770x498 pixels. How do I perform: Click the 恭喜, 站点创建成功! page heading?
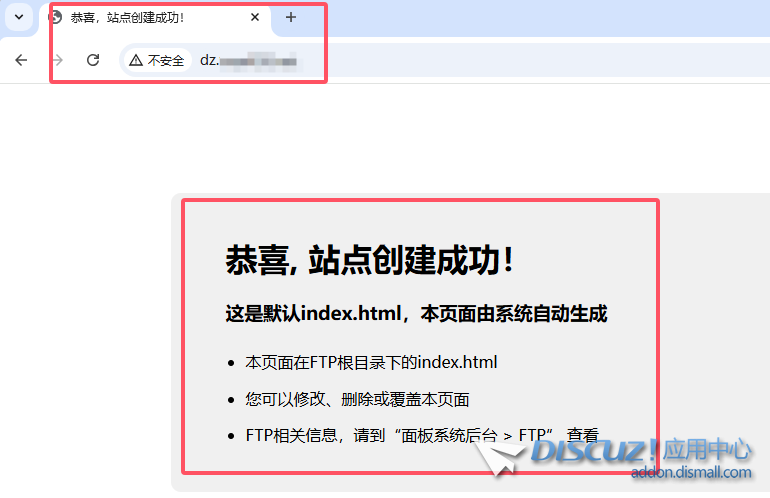point(371,261)
